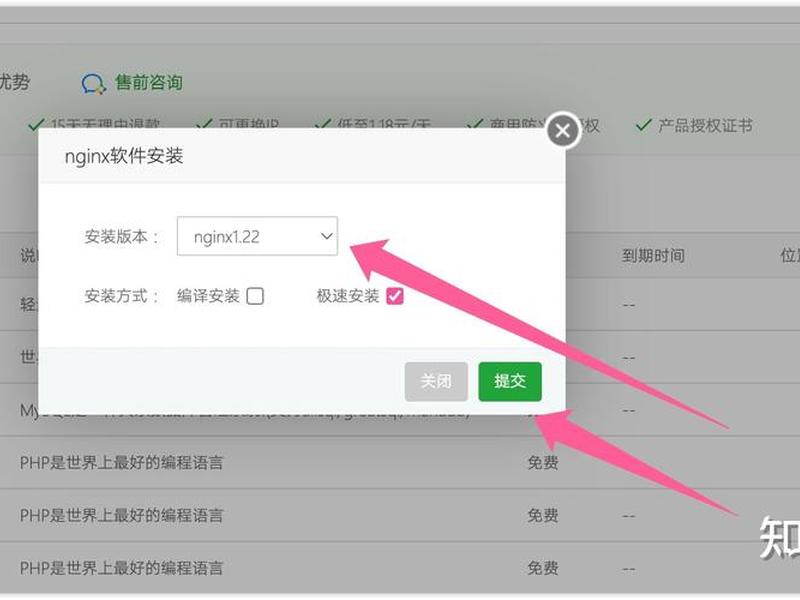Open the 安装版本 nginx1.22 dropdown
The image size is (800, 600).
257,236
